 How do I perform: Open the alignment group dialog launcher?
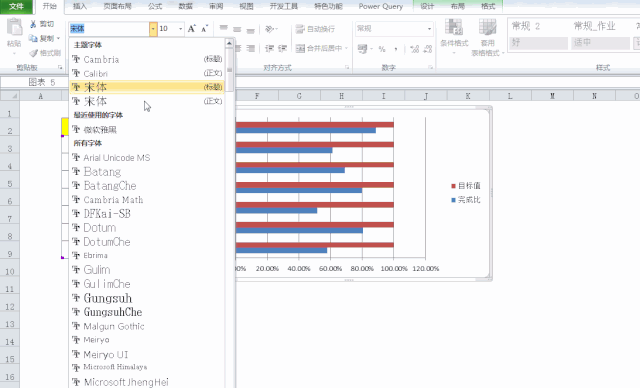[347, 67]
